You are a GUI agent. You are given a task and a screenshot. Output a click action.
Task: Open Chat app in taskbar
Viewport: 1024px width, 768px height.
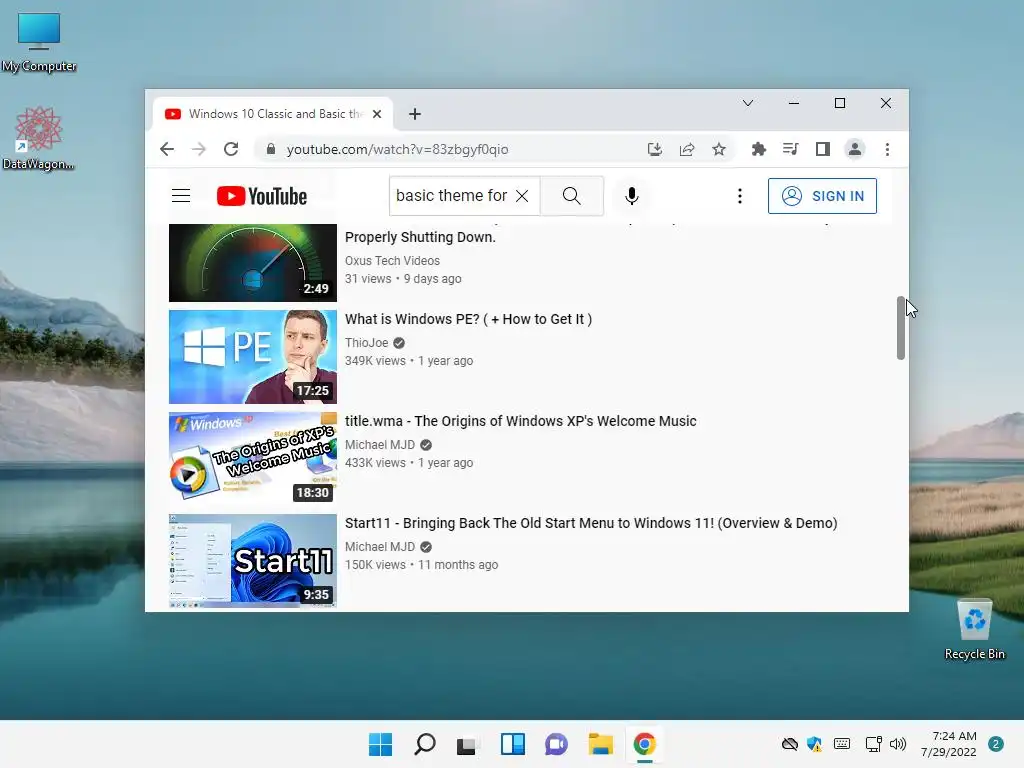click(556, 744)
